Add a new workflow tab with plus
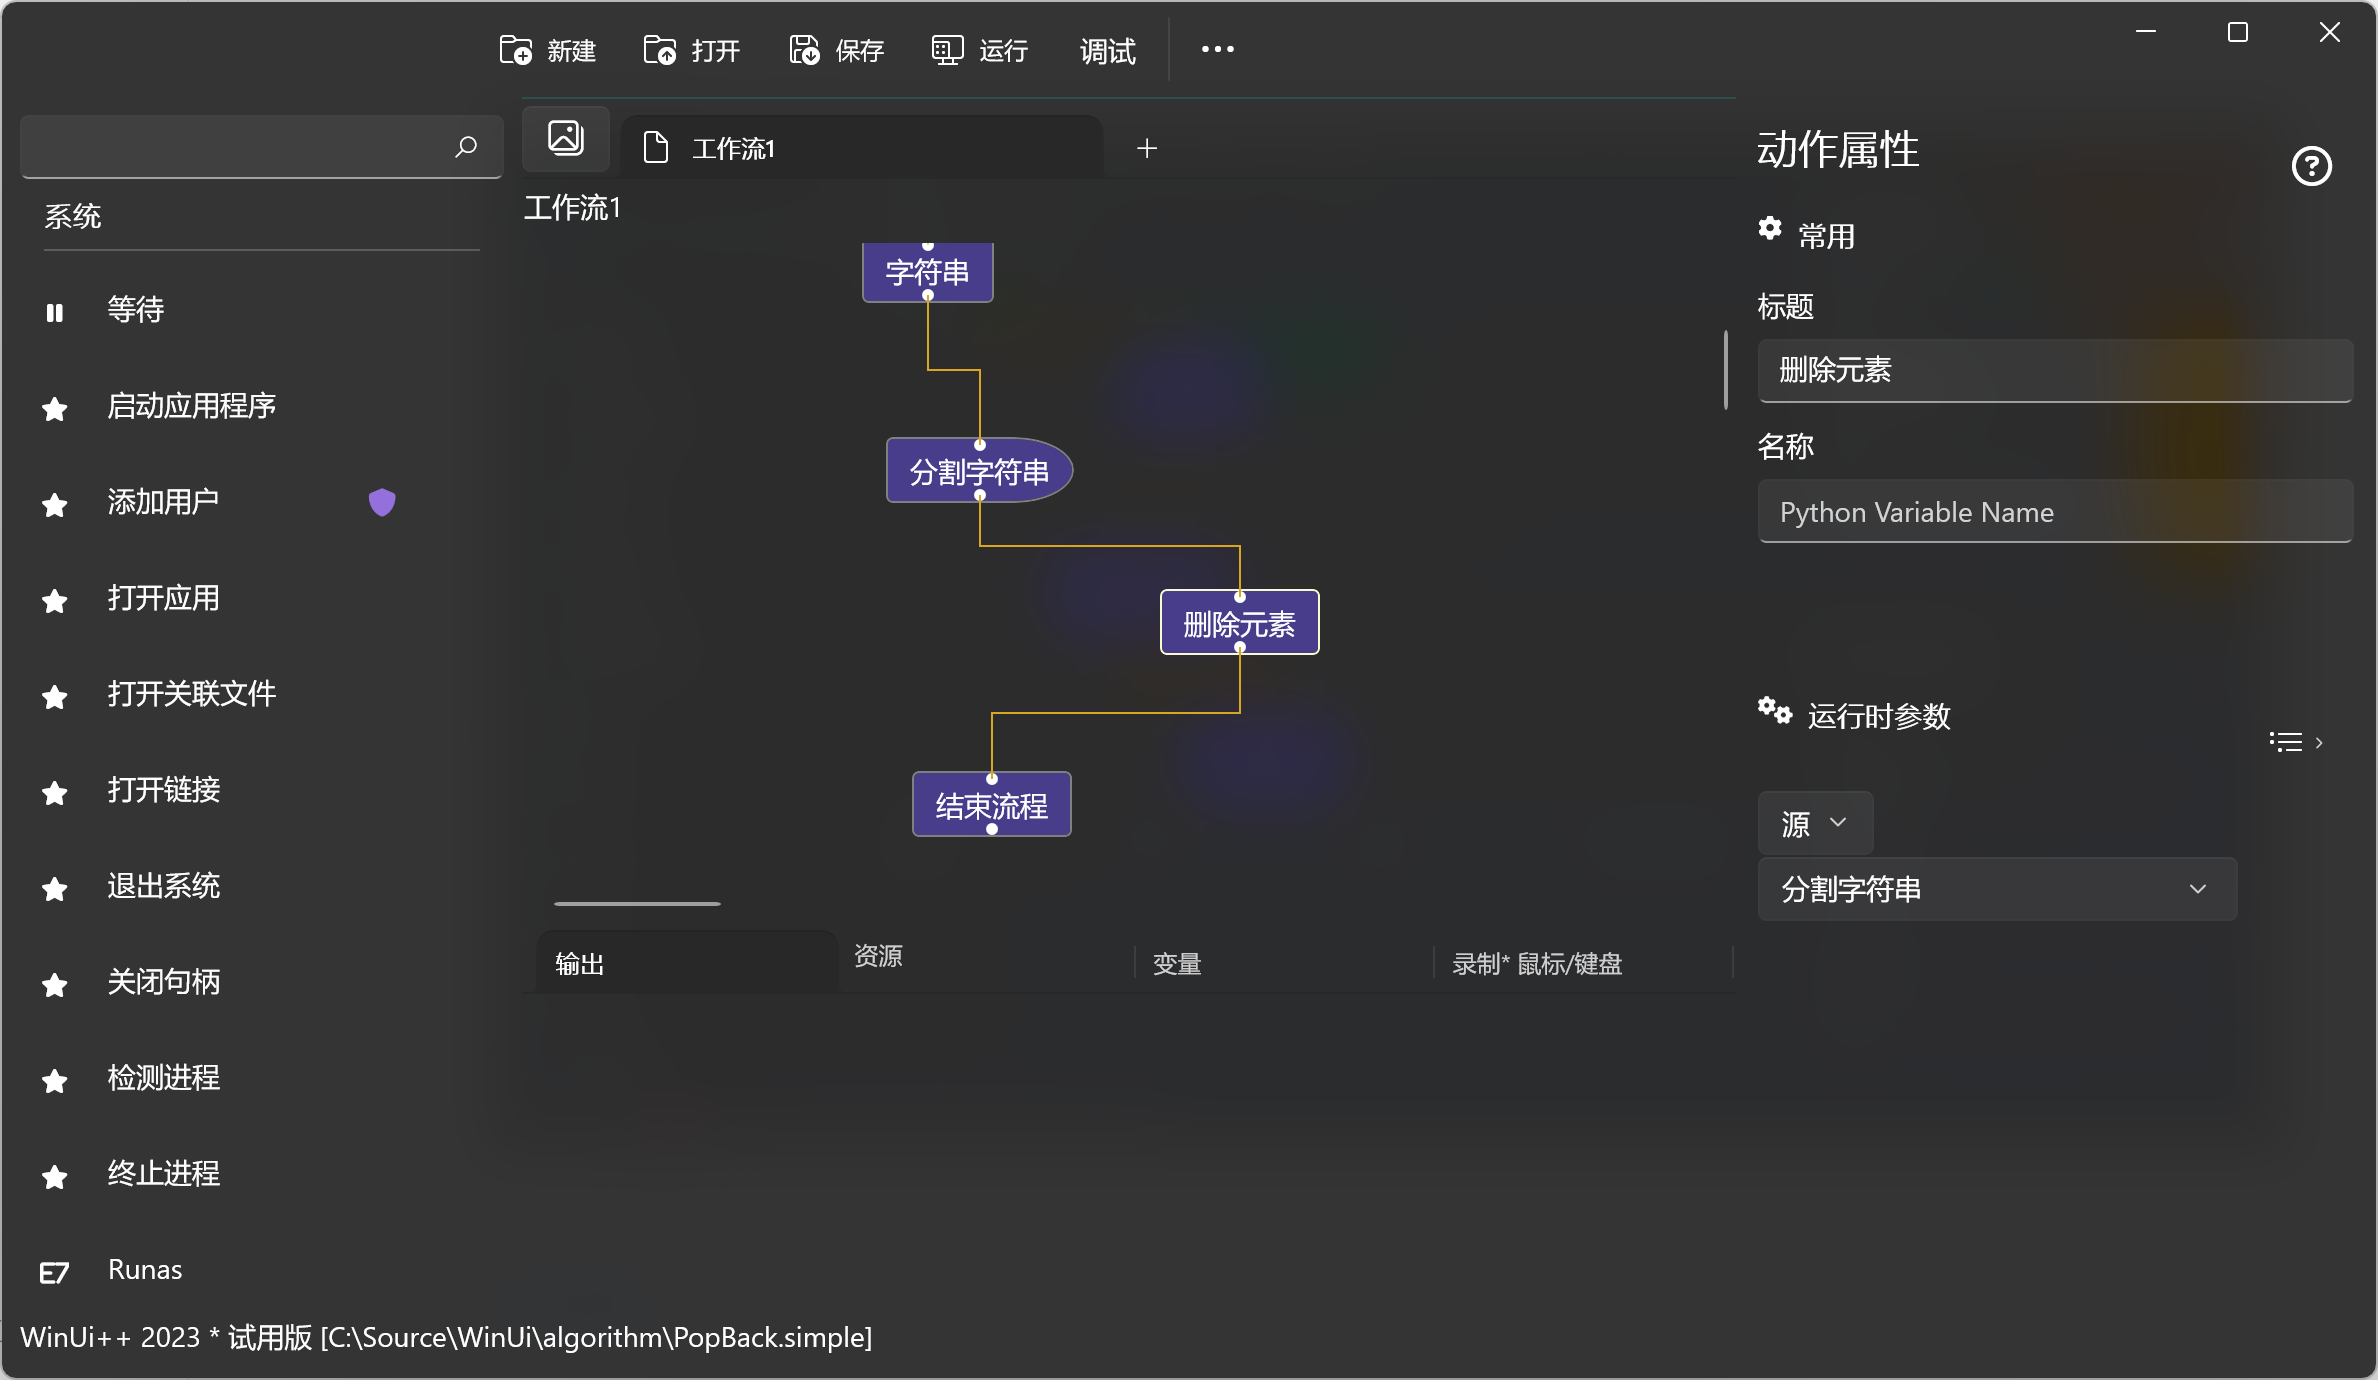Viewport: 2378px width, 1380px height. point(1147,148)
